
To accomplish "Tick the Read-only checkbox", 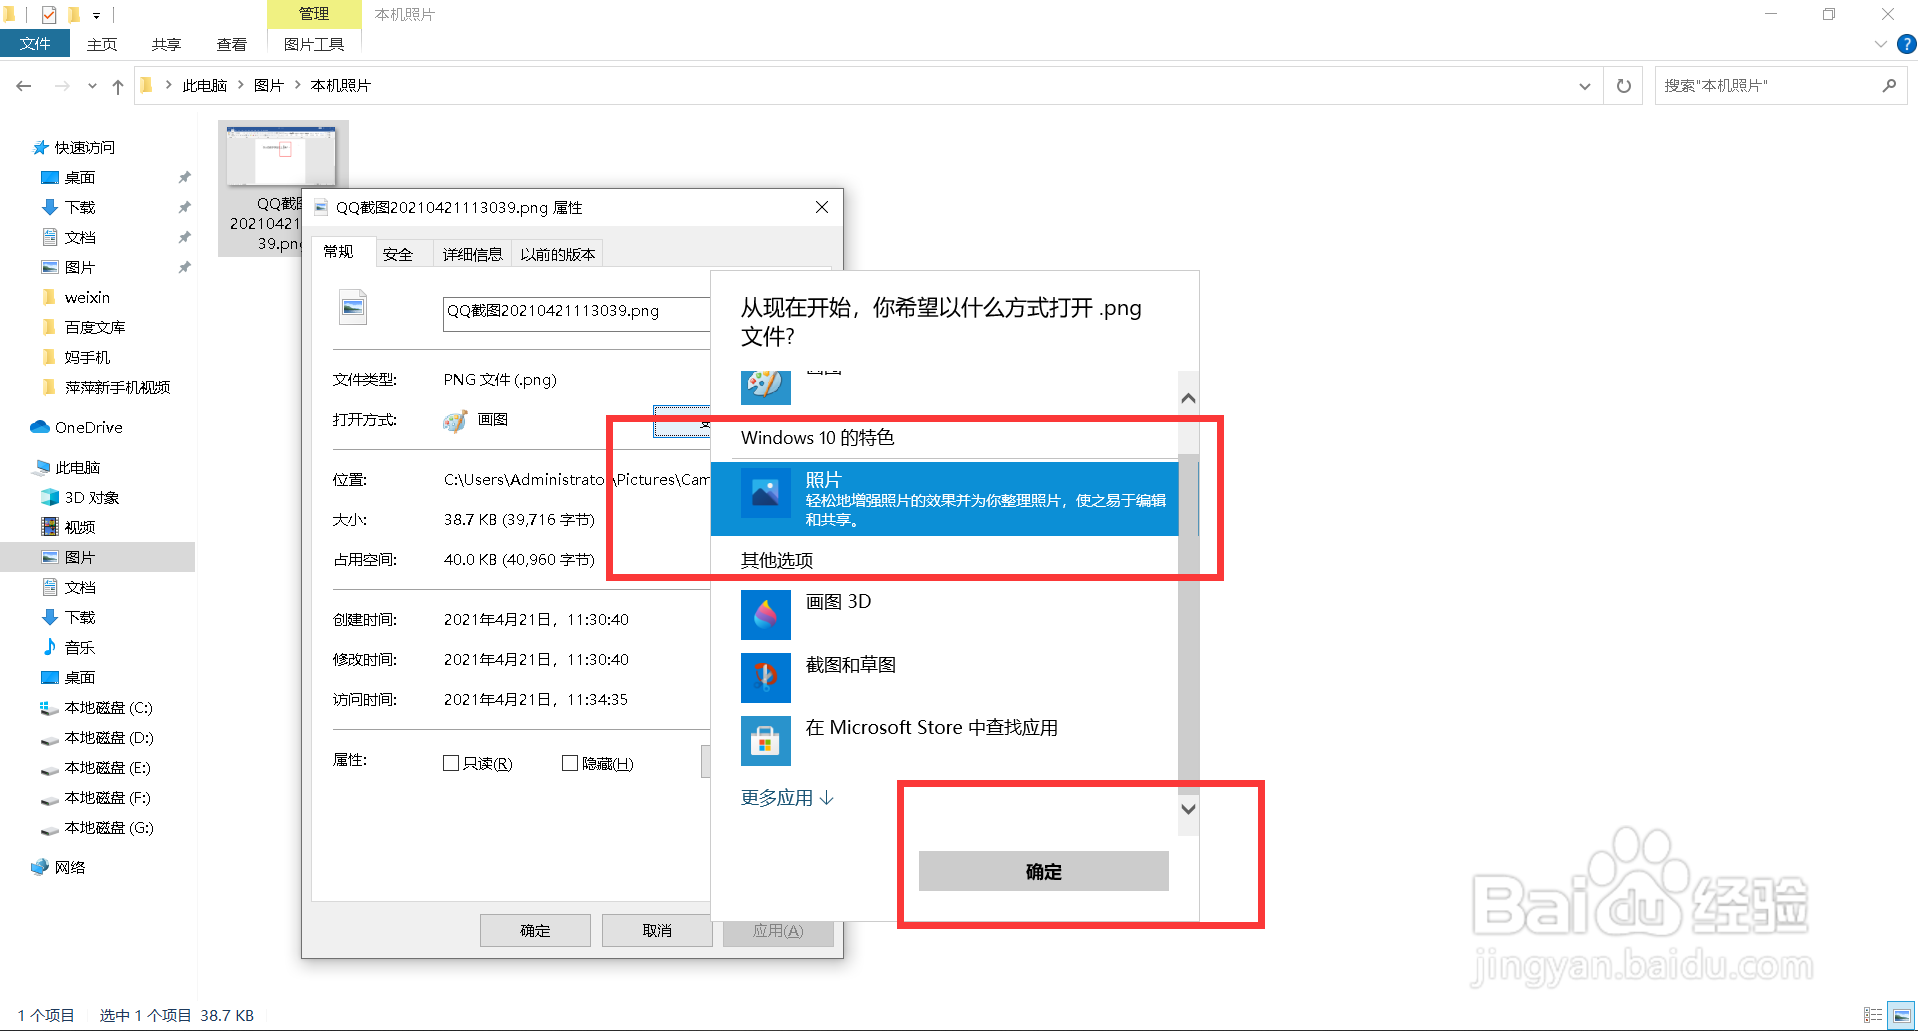I will [x=451, y=763].
